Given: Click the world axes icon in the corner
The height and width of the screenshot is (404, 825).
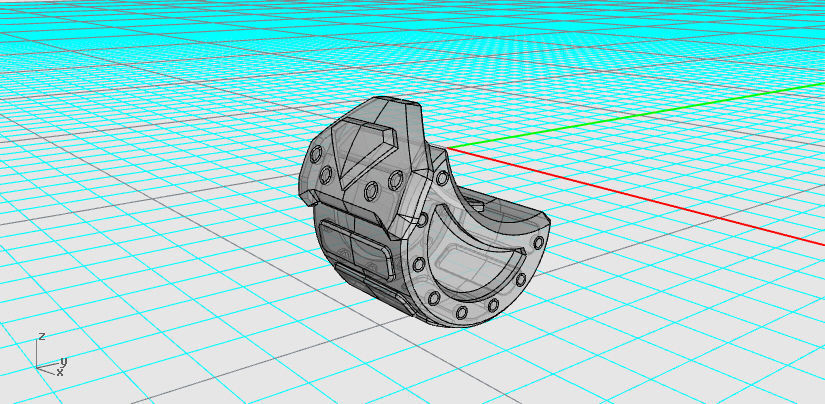Looking at the screenshot, I should coord(51,355).
